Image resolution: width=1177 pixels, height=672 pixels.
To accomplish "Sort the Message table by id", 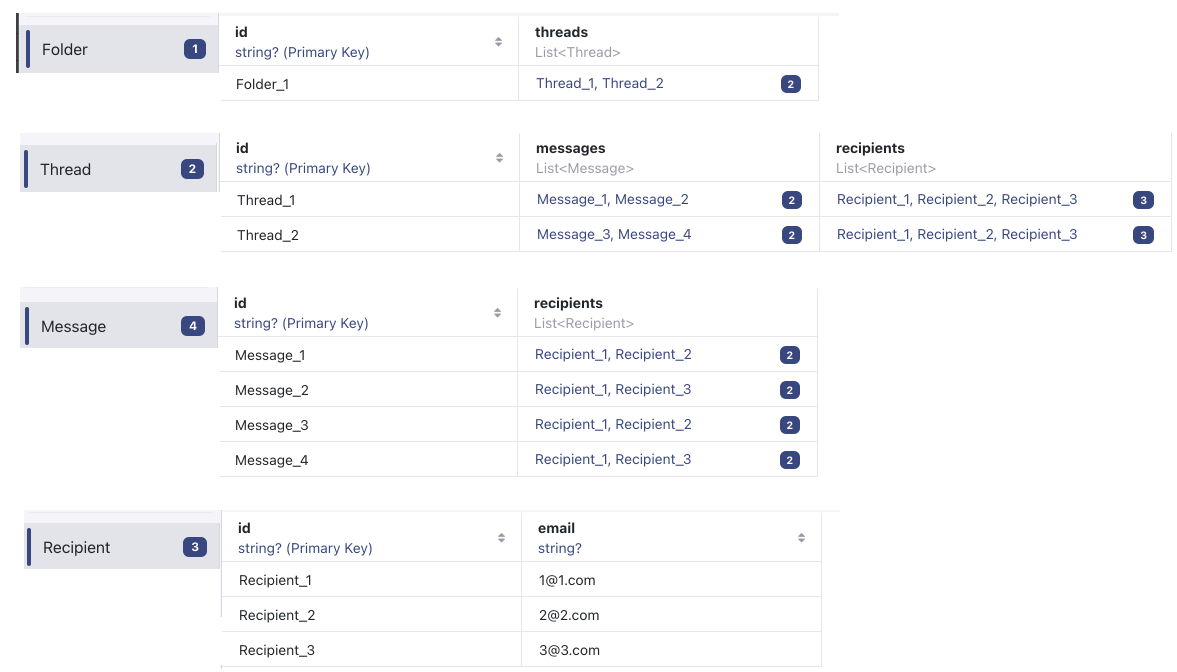I will (497, 312).
